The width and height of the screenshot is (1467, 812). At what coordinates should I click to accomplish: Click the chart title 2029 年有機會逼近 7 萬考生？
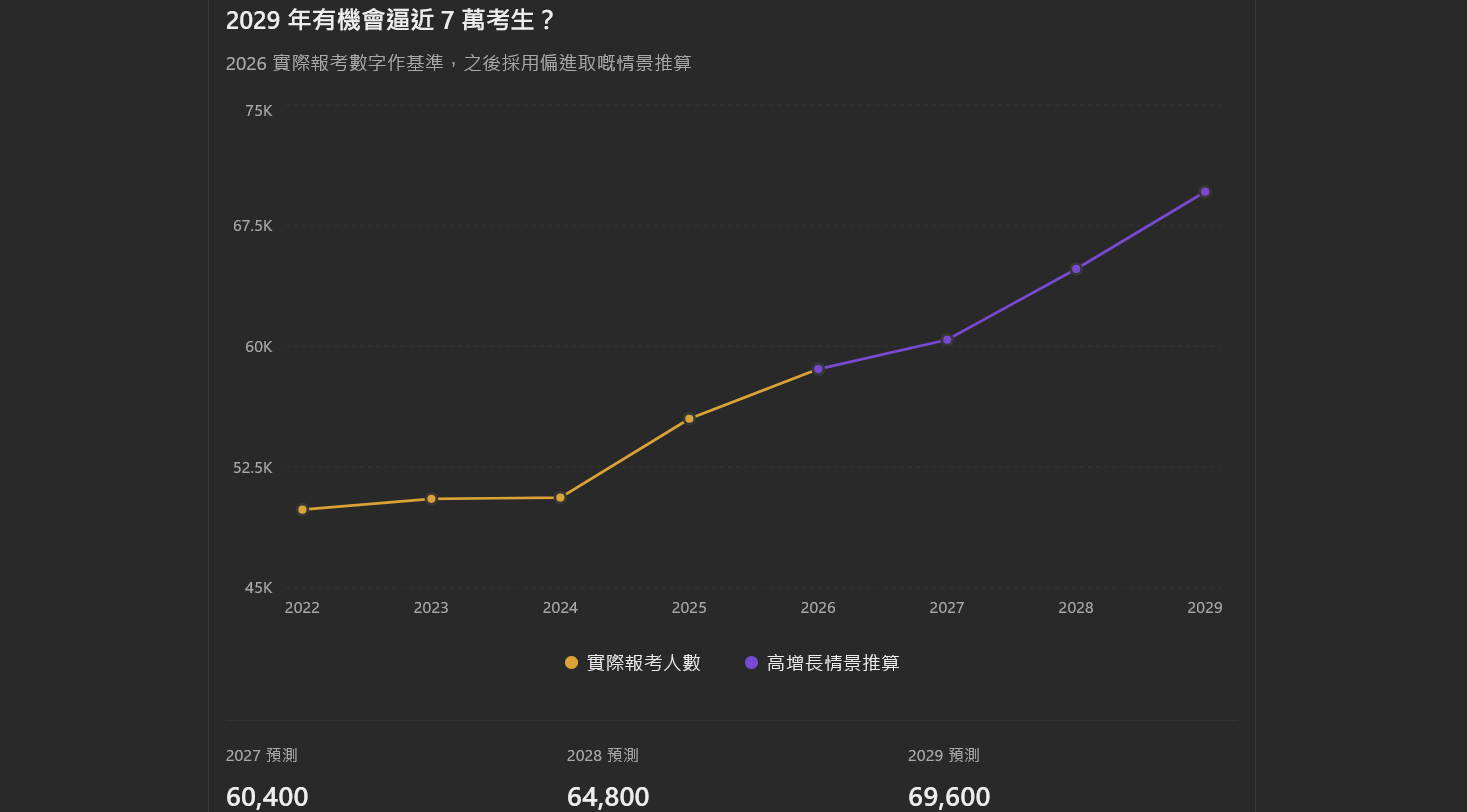tap(390, 20)
